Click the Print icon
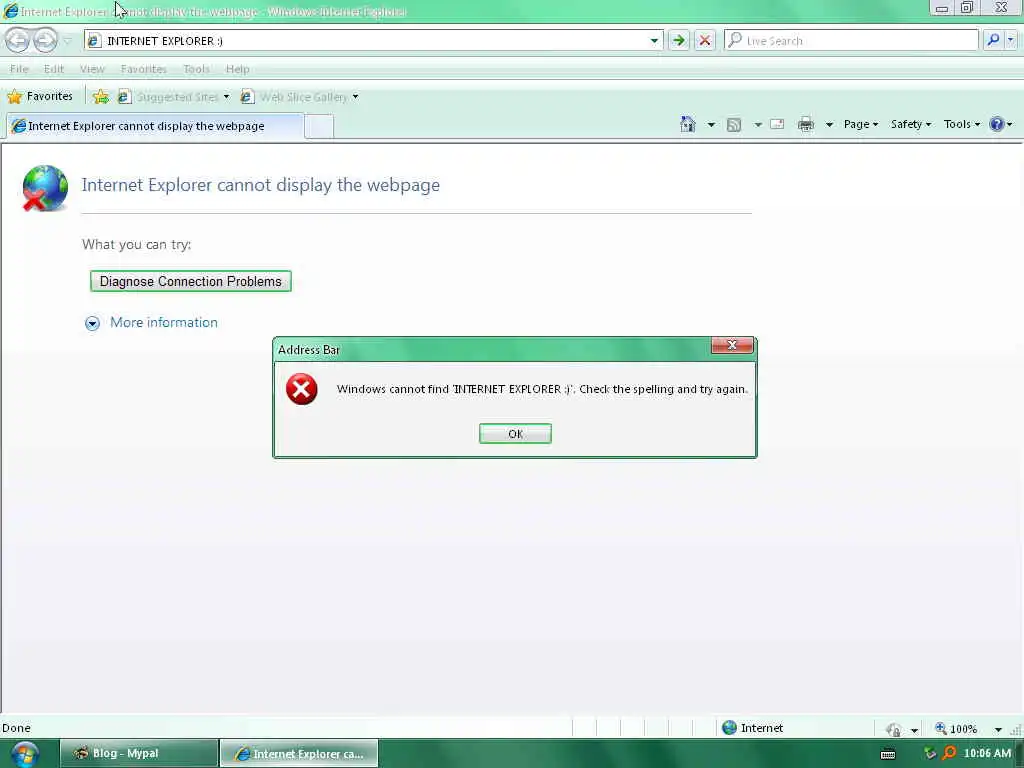The width and height of the screenshot is (1024, 768). pos(806,124)
